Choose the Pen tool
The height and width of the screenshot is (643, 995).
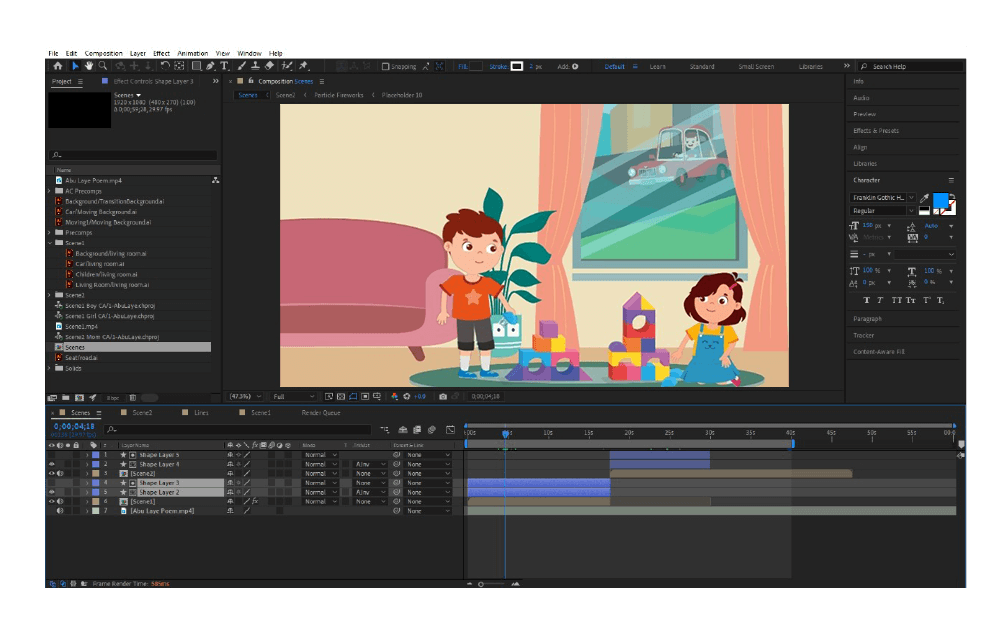210,66
